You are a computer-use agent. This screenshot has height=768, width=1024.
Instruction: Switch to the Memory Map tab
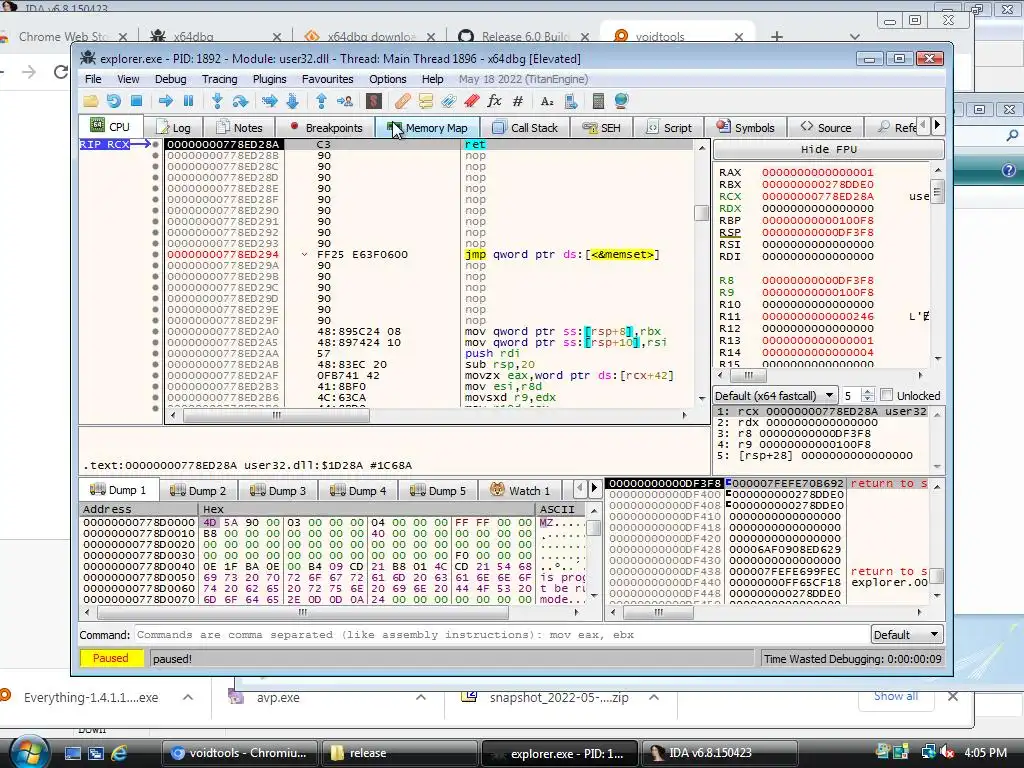[428, 127]
